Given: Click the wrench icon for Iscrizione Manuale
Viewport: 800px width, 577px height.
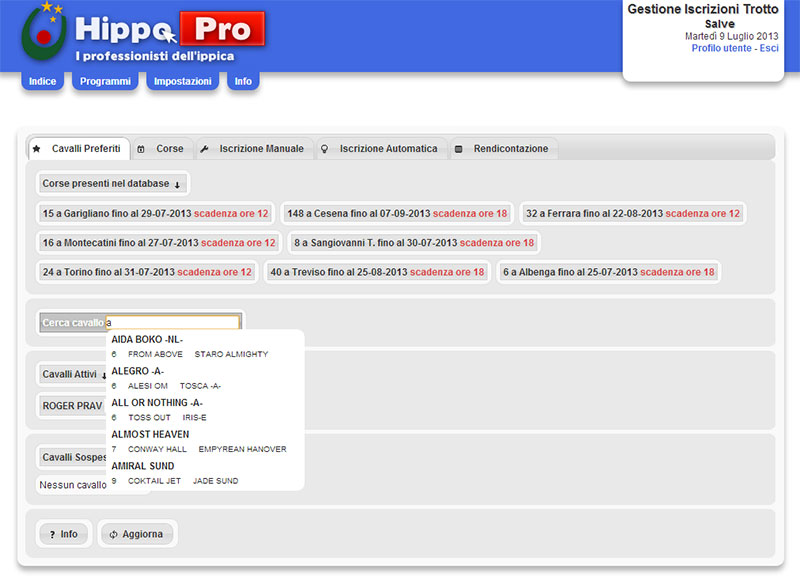Looking at the screenshot, I should [204, 149].
